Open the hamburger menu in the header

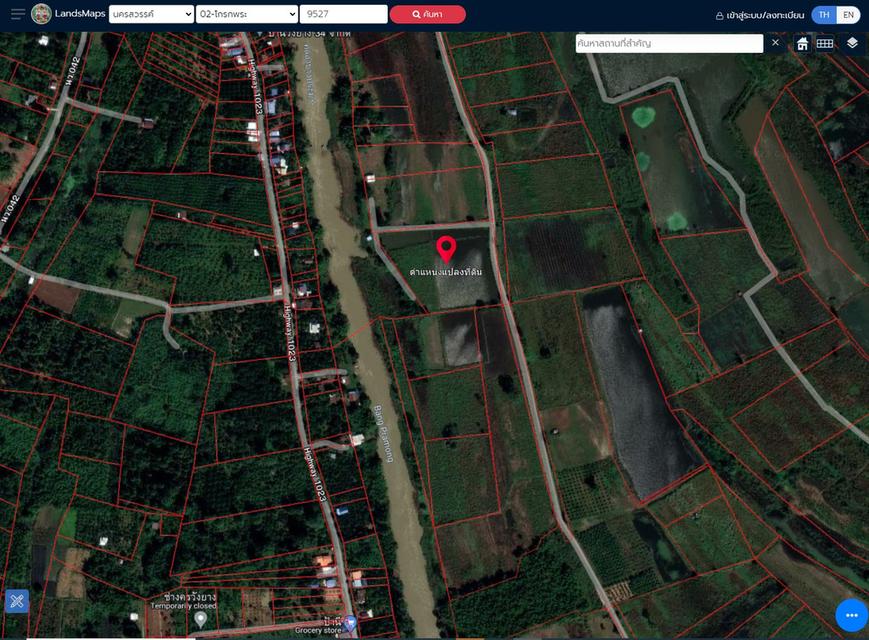(x=17, y=14)
